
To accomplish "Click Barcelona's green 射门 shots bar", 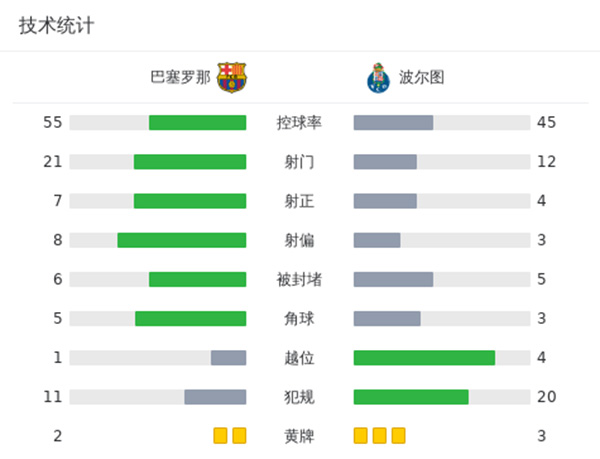I will point(190,162).
